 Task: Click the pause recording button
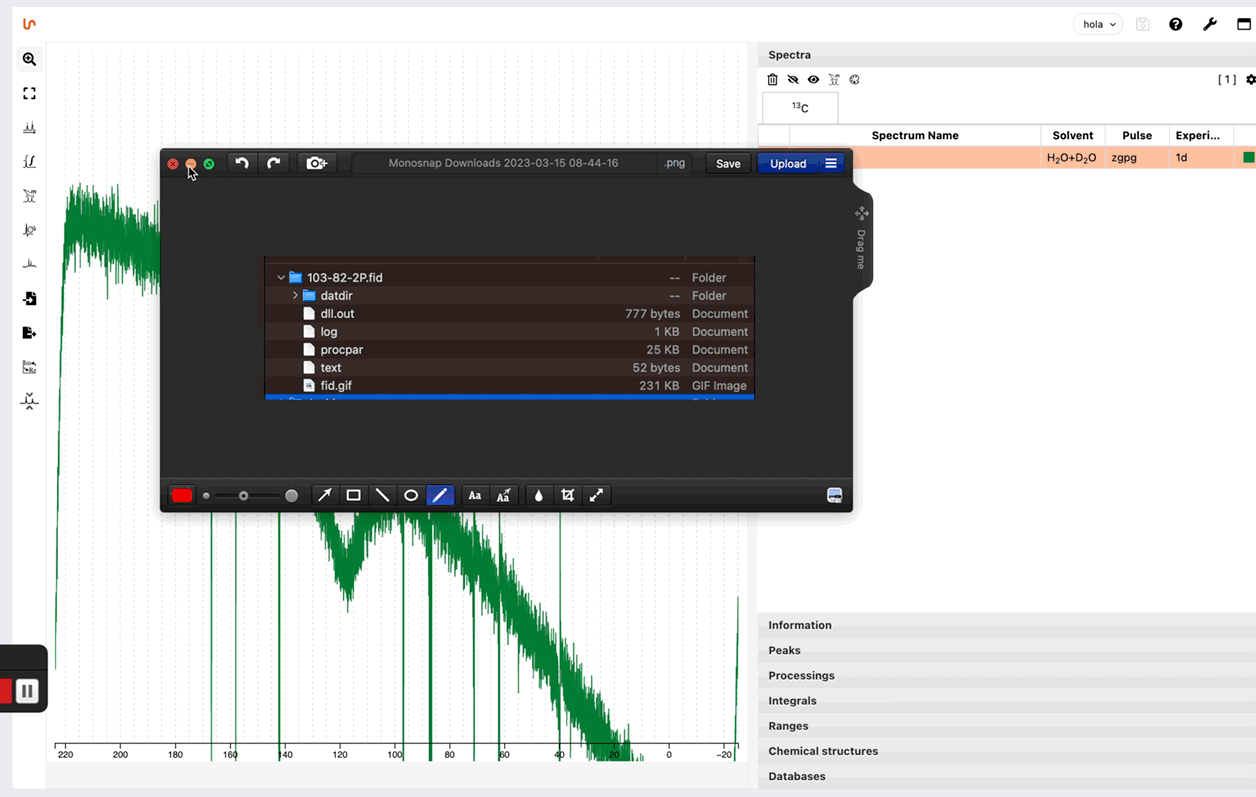tap(27, 691)
